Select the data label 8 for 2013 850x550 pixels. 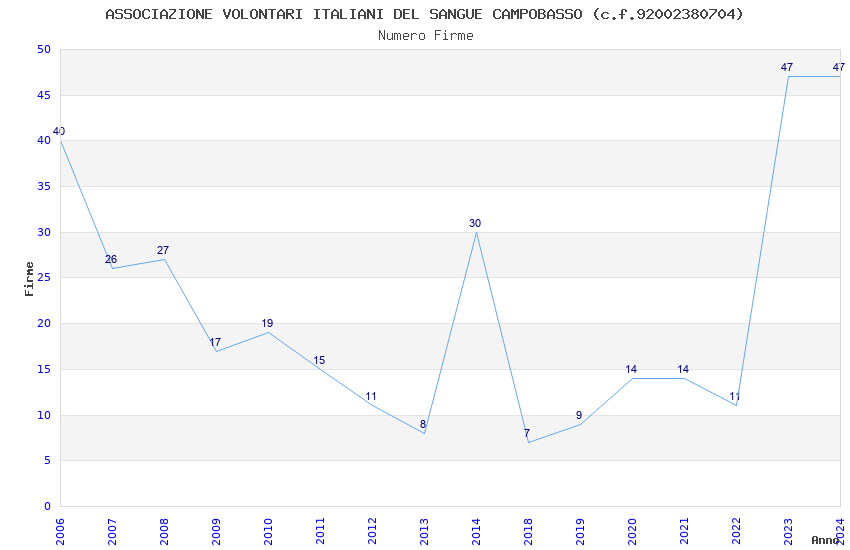coord(423,424)
